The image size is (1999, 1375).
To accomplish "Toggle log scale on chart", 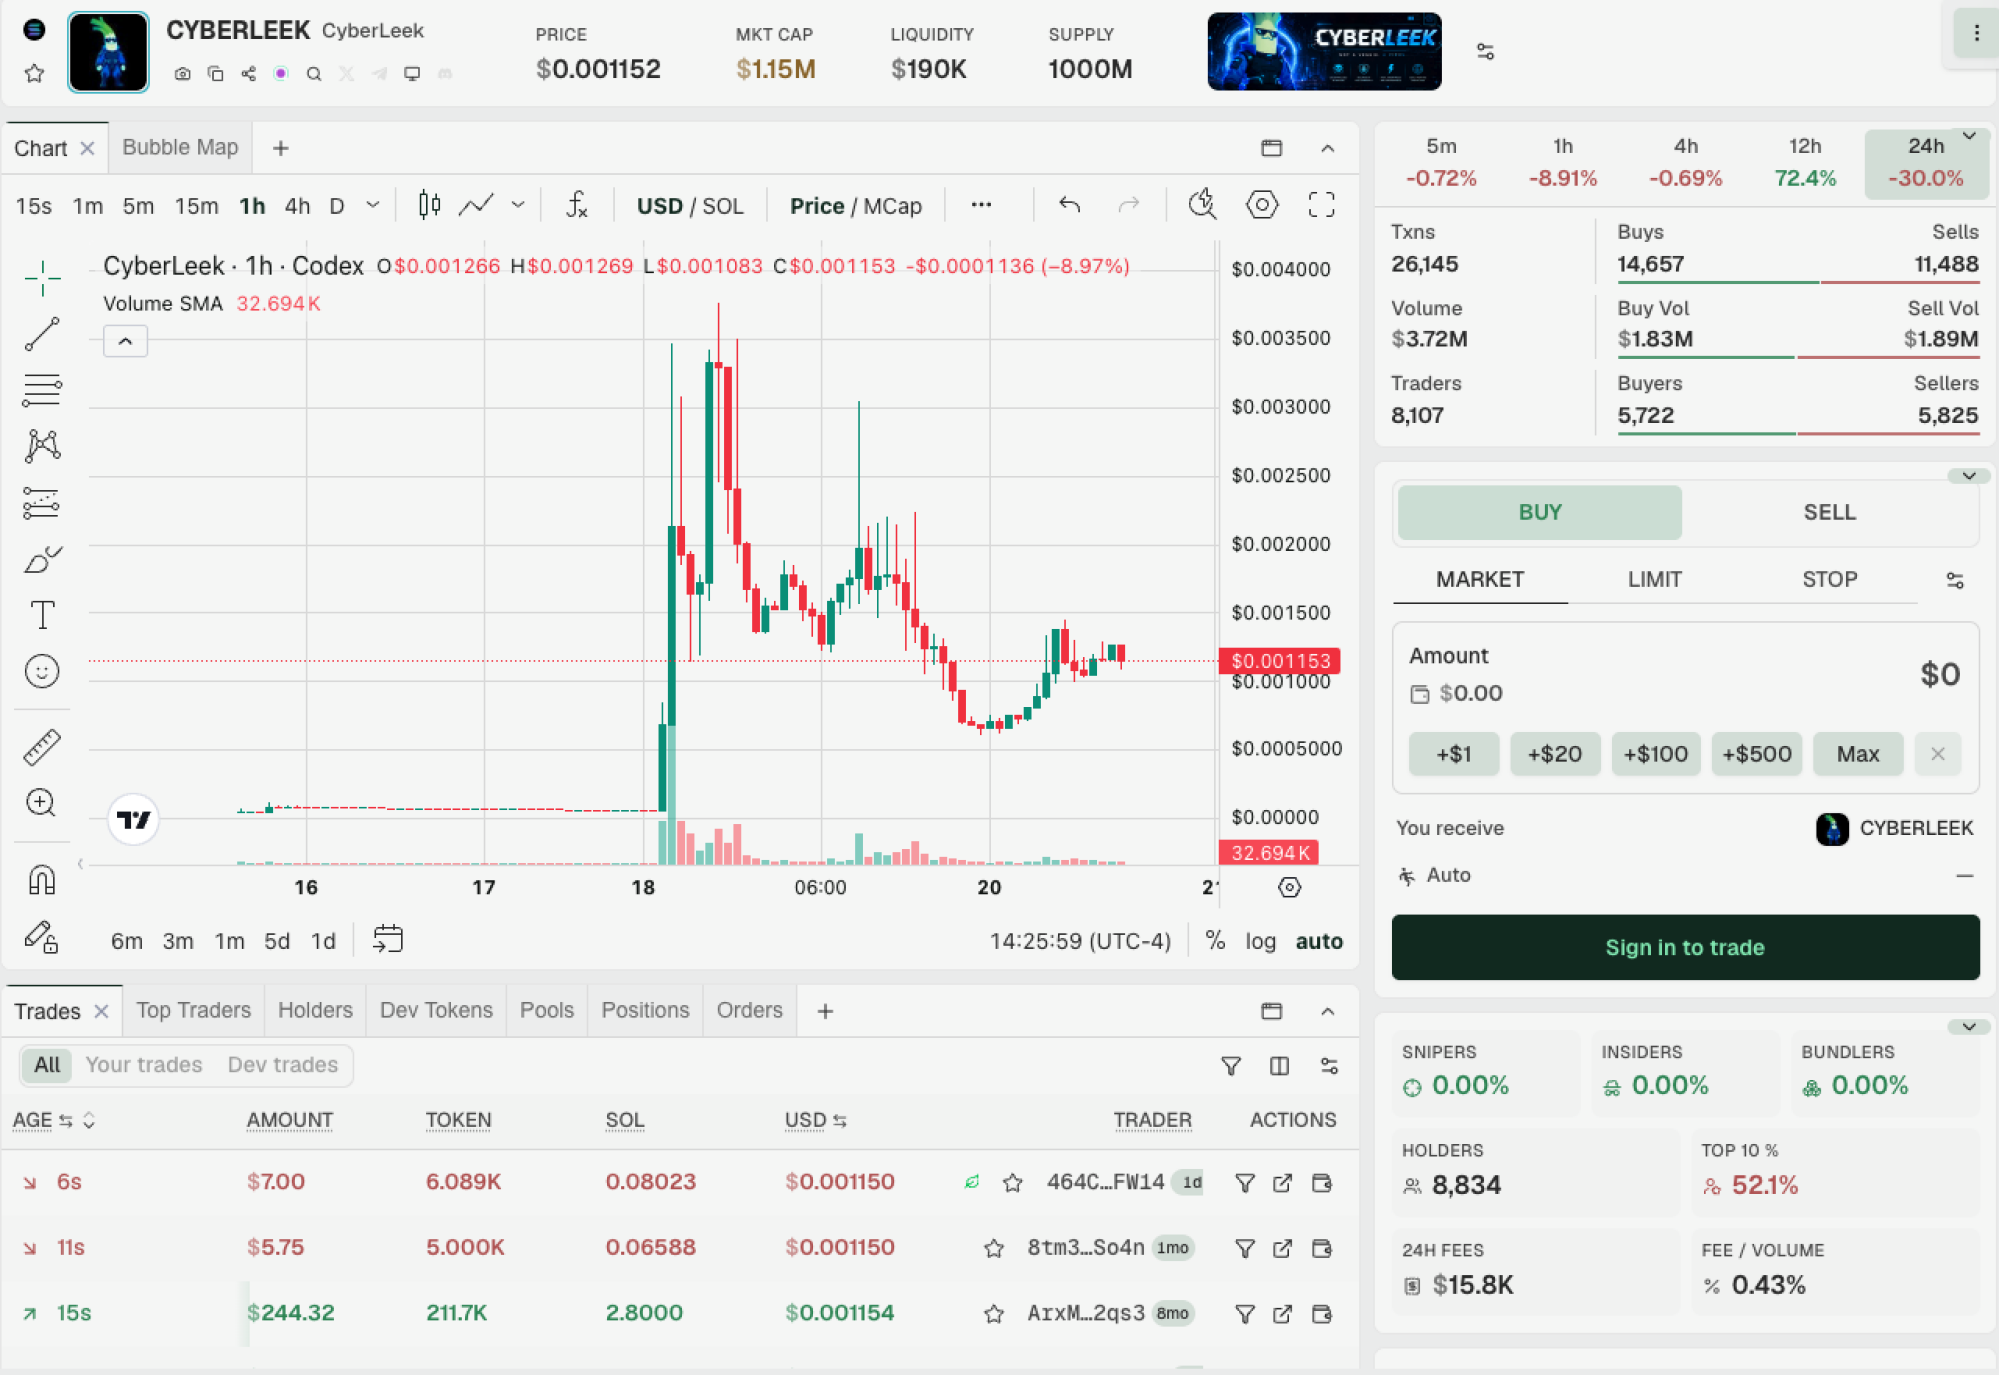I will click(1260, 940).
